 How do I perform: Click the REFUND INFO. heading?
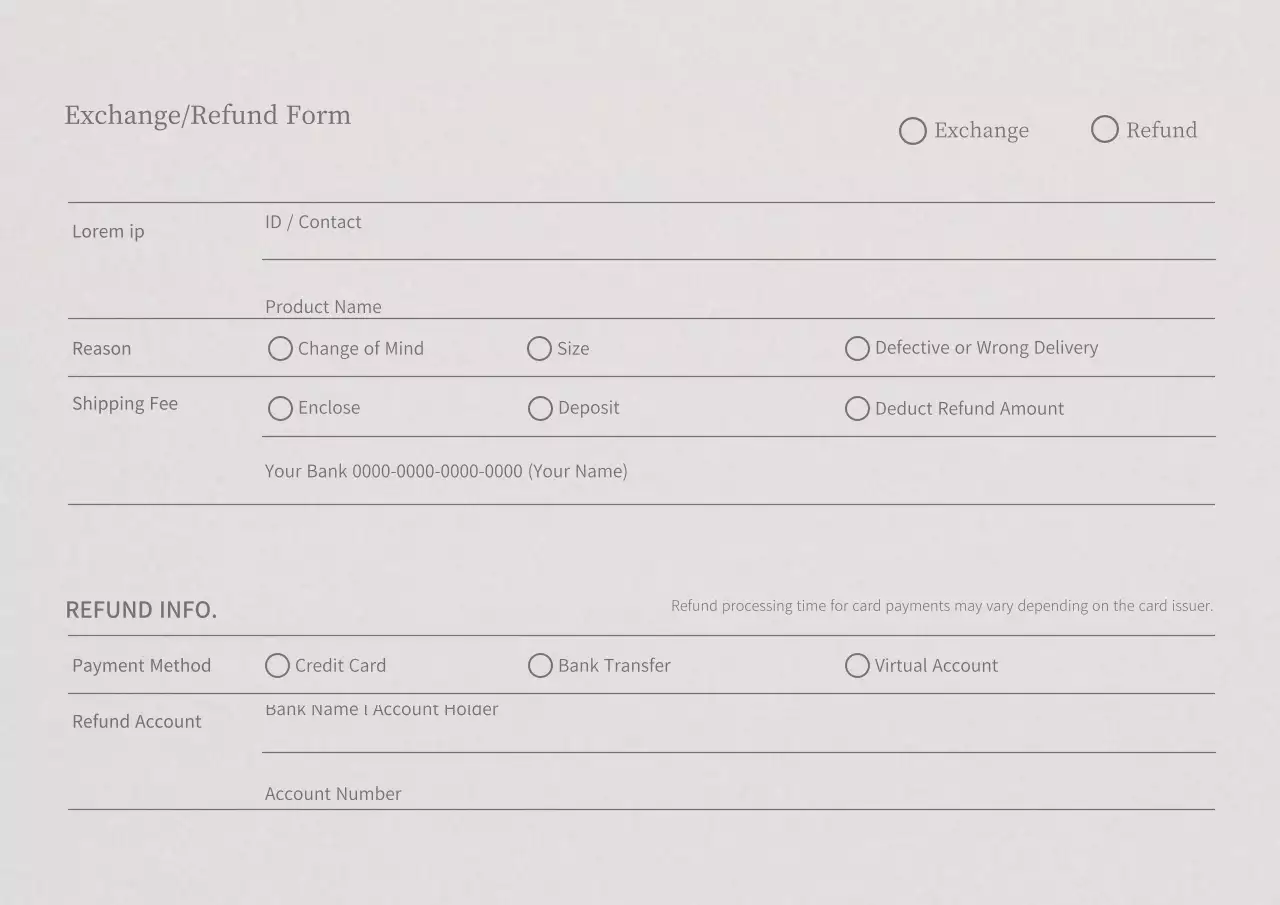tap(141, 610)
